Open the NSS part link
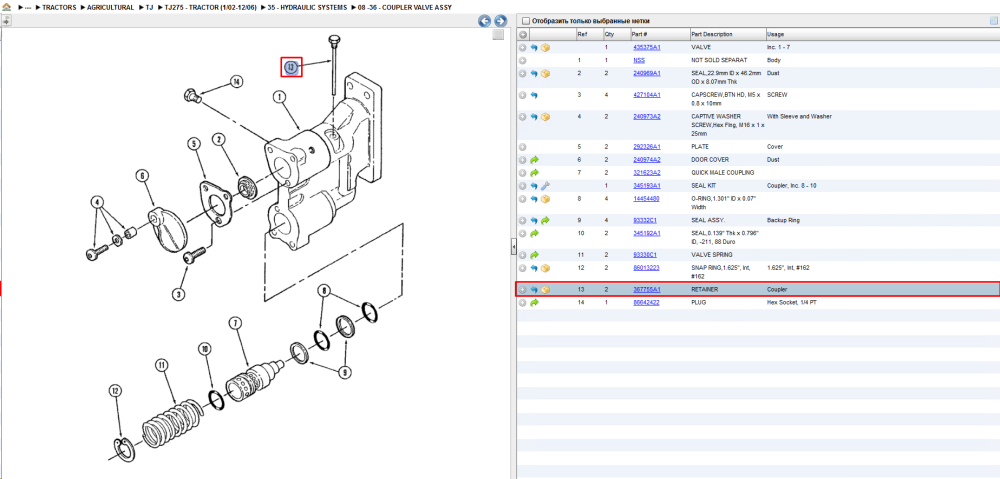 click(x=638, y=60)
